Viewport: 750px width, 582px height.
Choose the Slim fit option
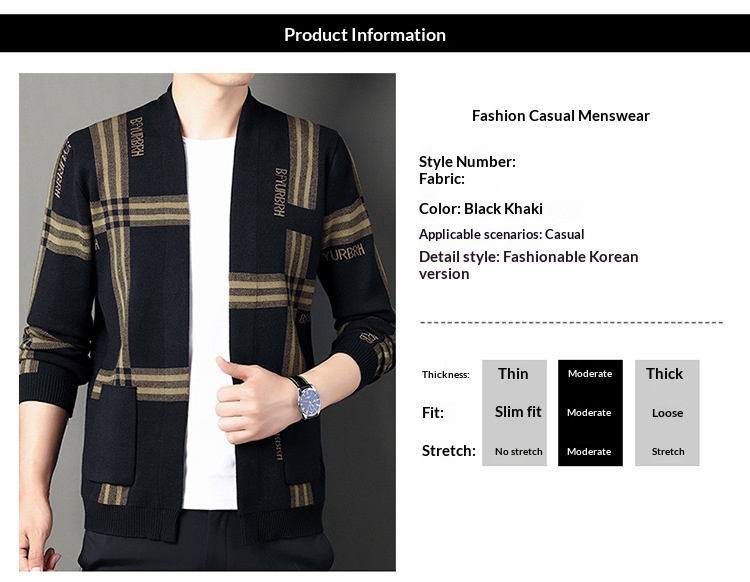point(518,412)
